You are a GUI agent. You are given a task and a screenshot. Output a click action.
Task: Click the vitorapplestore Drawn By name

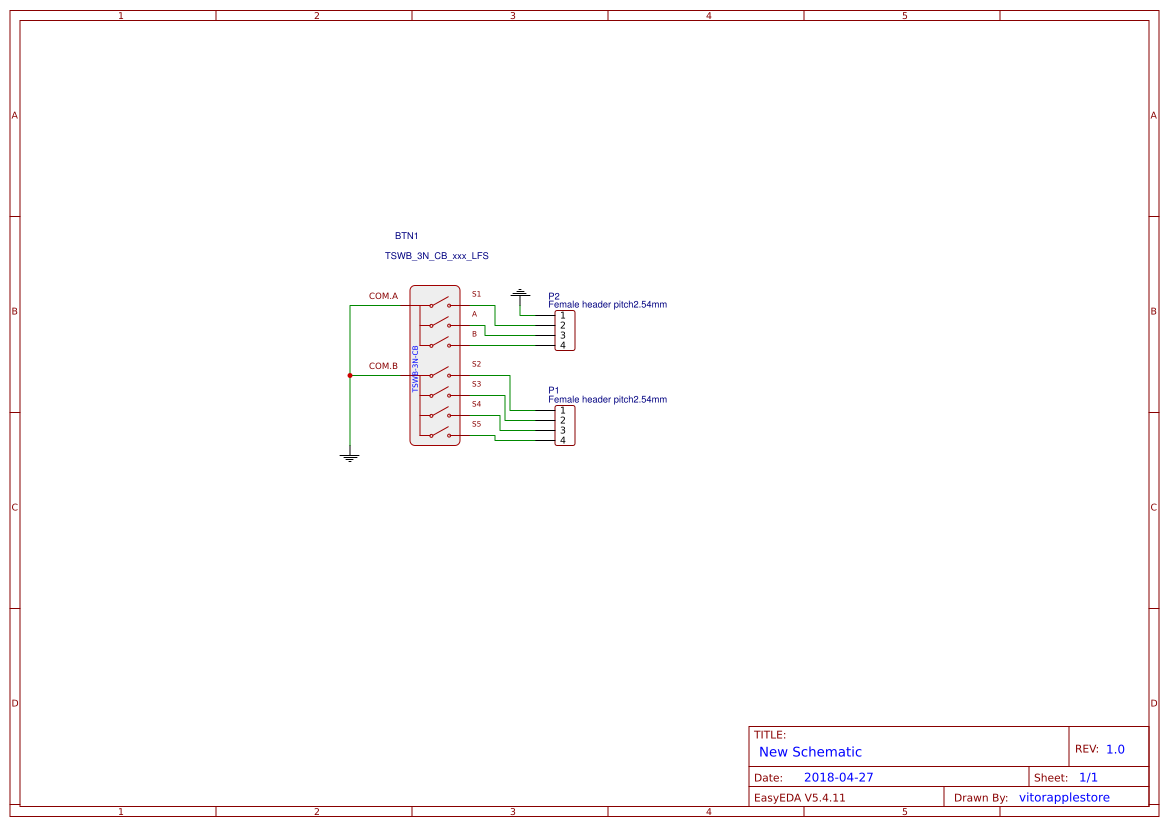pyautogui.click(x=1063, y=797)
